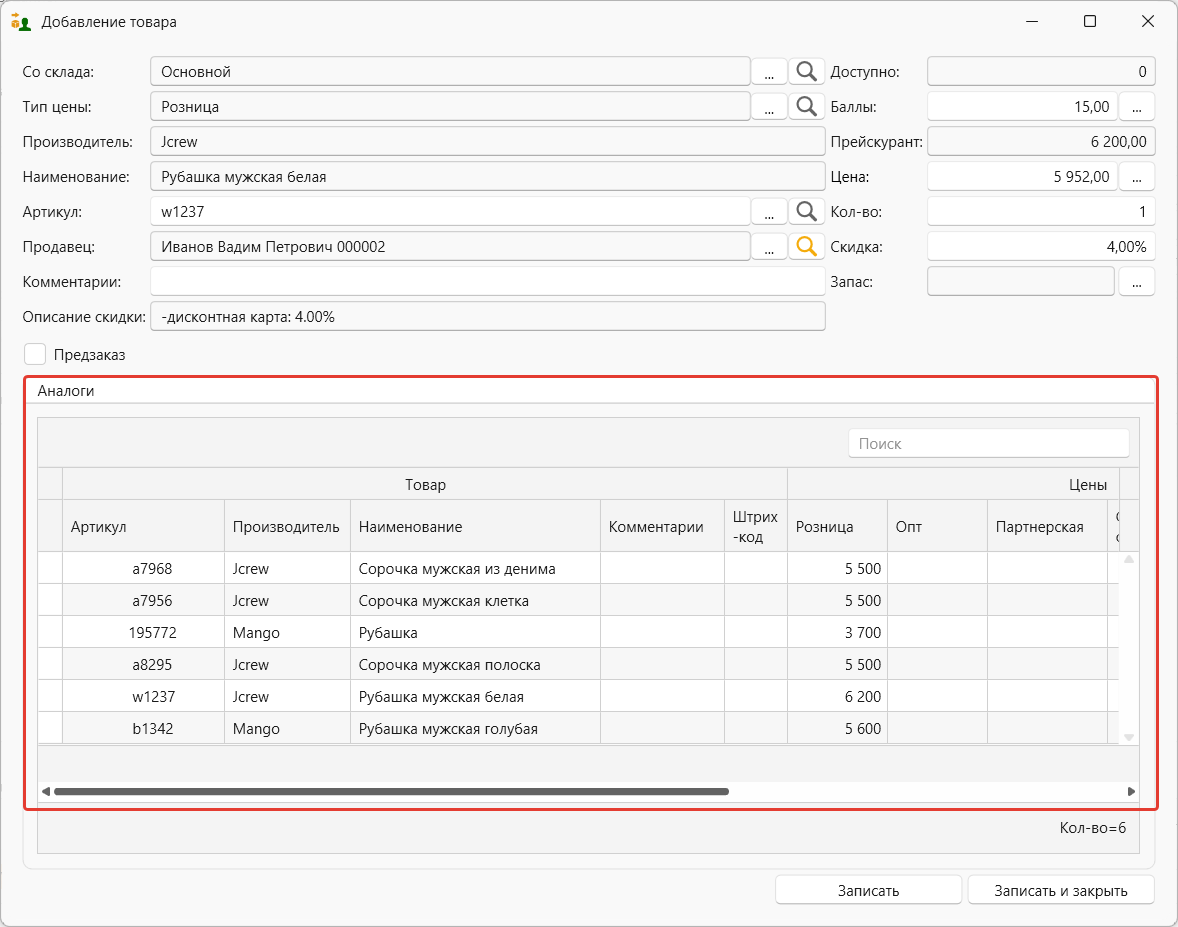The height and width of the screenshot is (927, 1178).
Task: Open ellipsis selector next to Продавец field
Action: (x=769, y=247)
